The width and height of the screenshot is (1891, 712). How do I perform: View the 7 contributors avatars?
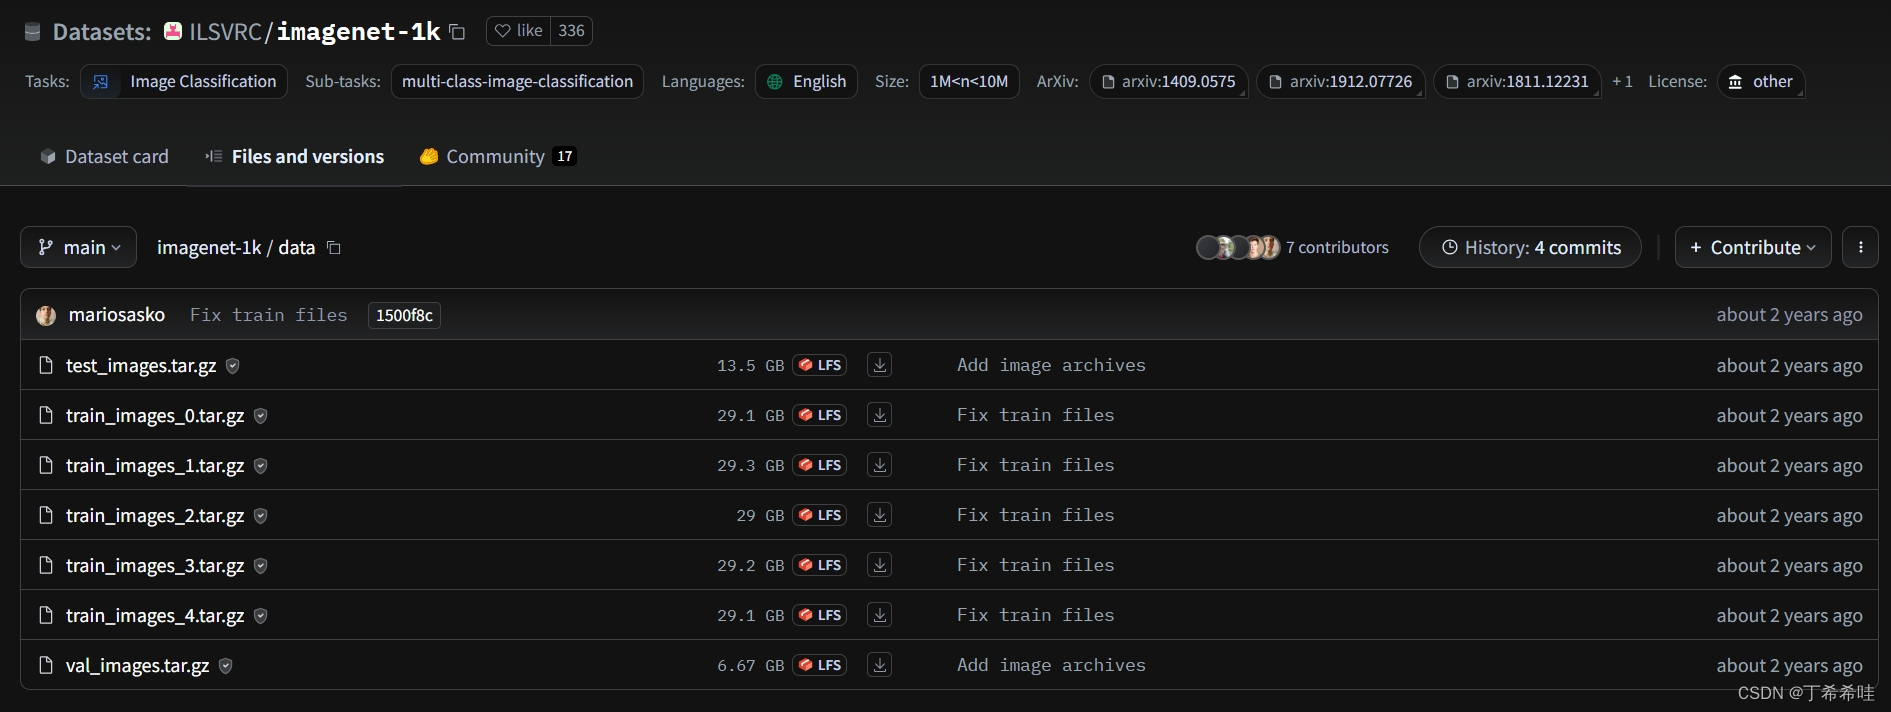coord(1238,247)
